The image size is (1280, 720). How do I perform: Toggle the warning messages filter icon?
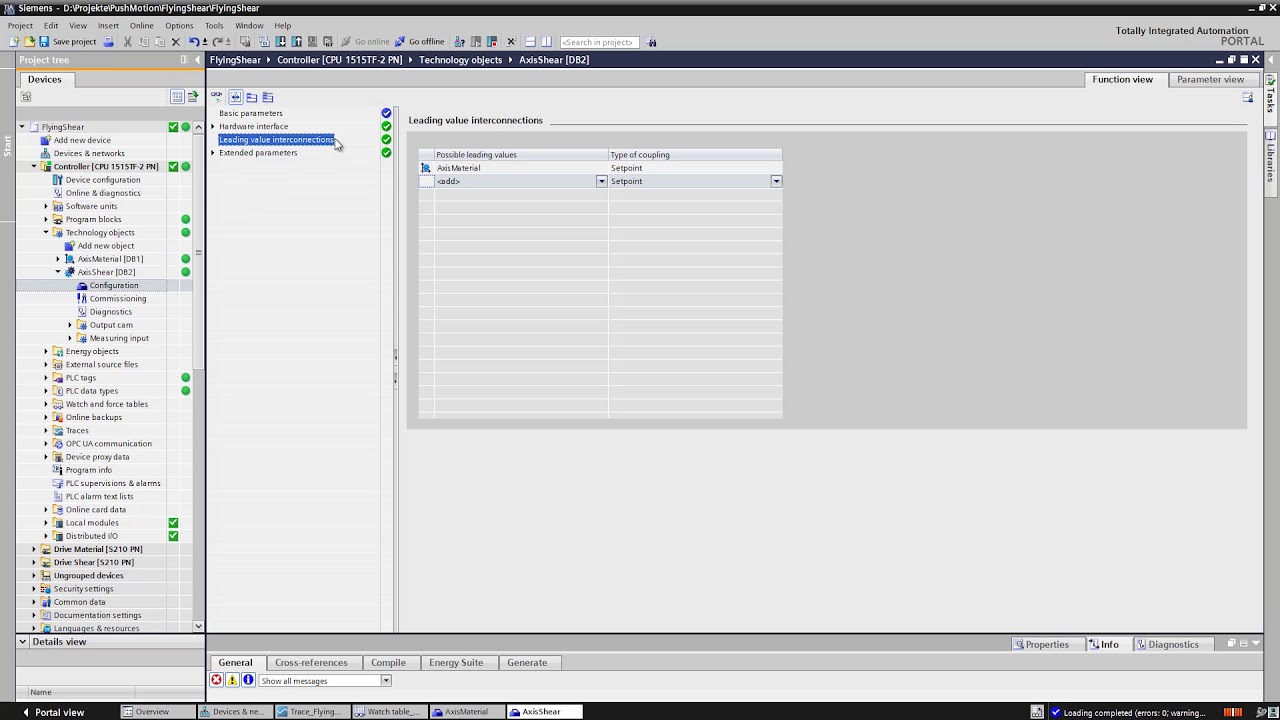(232, 681)
